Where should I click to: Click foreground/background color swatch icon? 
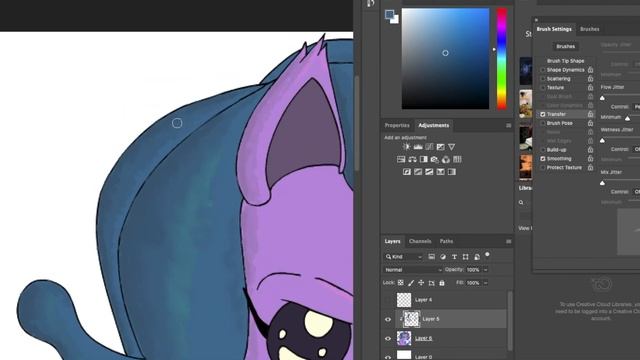click(x=391, y=16)
